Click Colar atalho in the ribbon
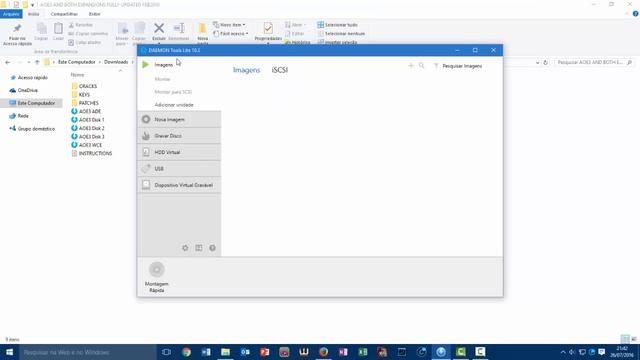The image size is (640, 360). pos(84,42)
